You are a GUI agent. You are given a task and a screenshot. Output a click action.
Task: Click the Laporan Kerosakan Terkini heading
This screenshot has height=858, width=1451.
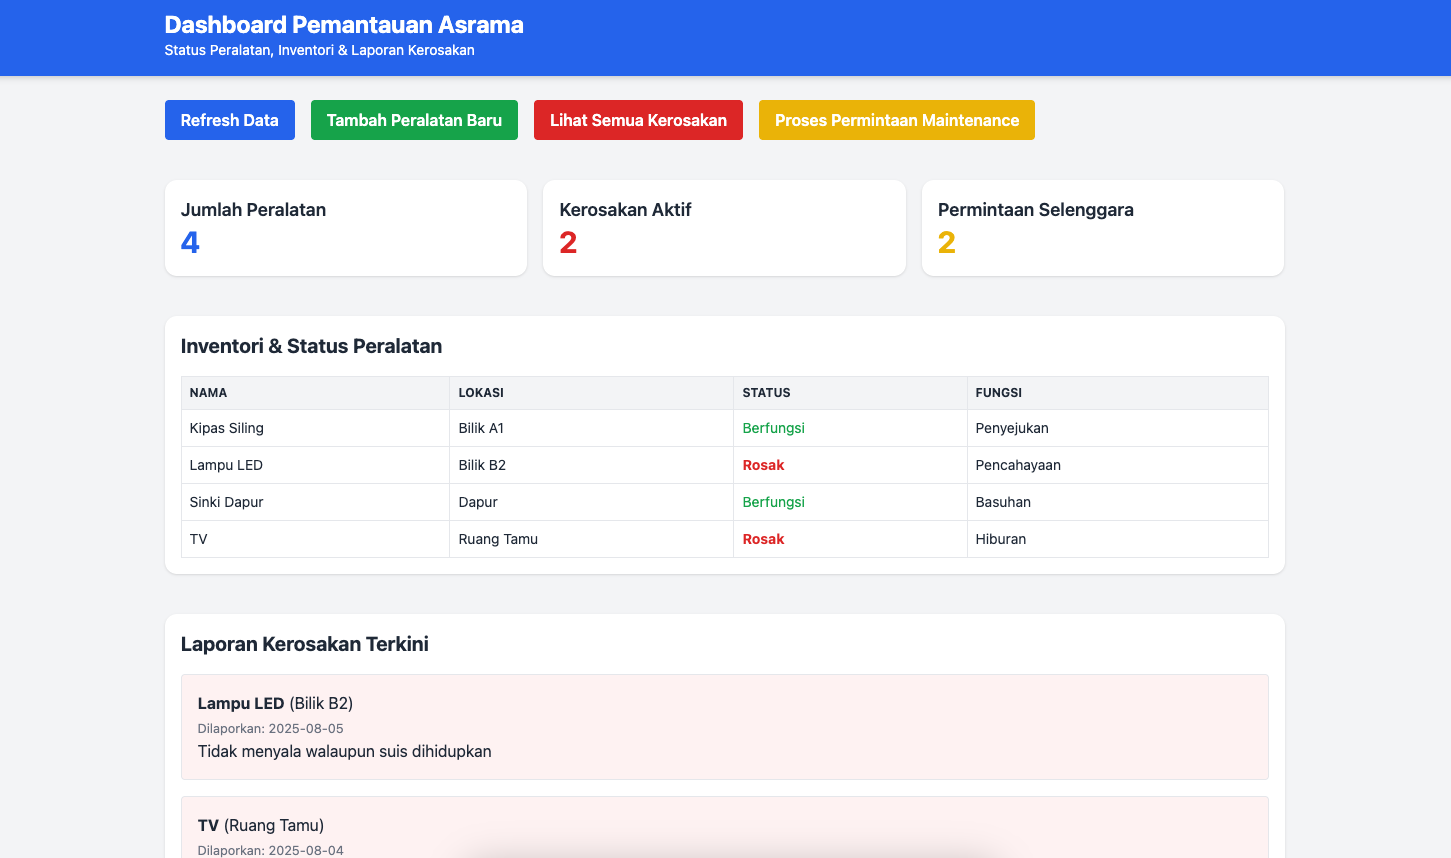(304, 644)
